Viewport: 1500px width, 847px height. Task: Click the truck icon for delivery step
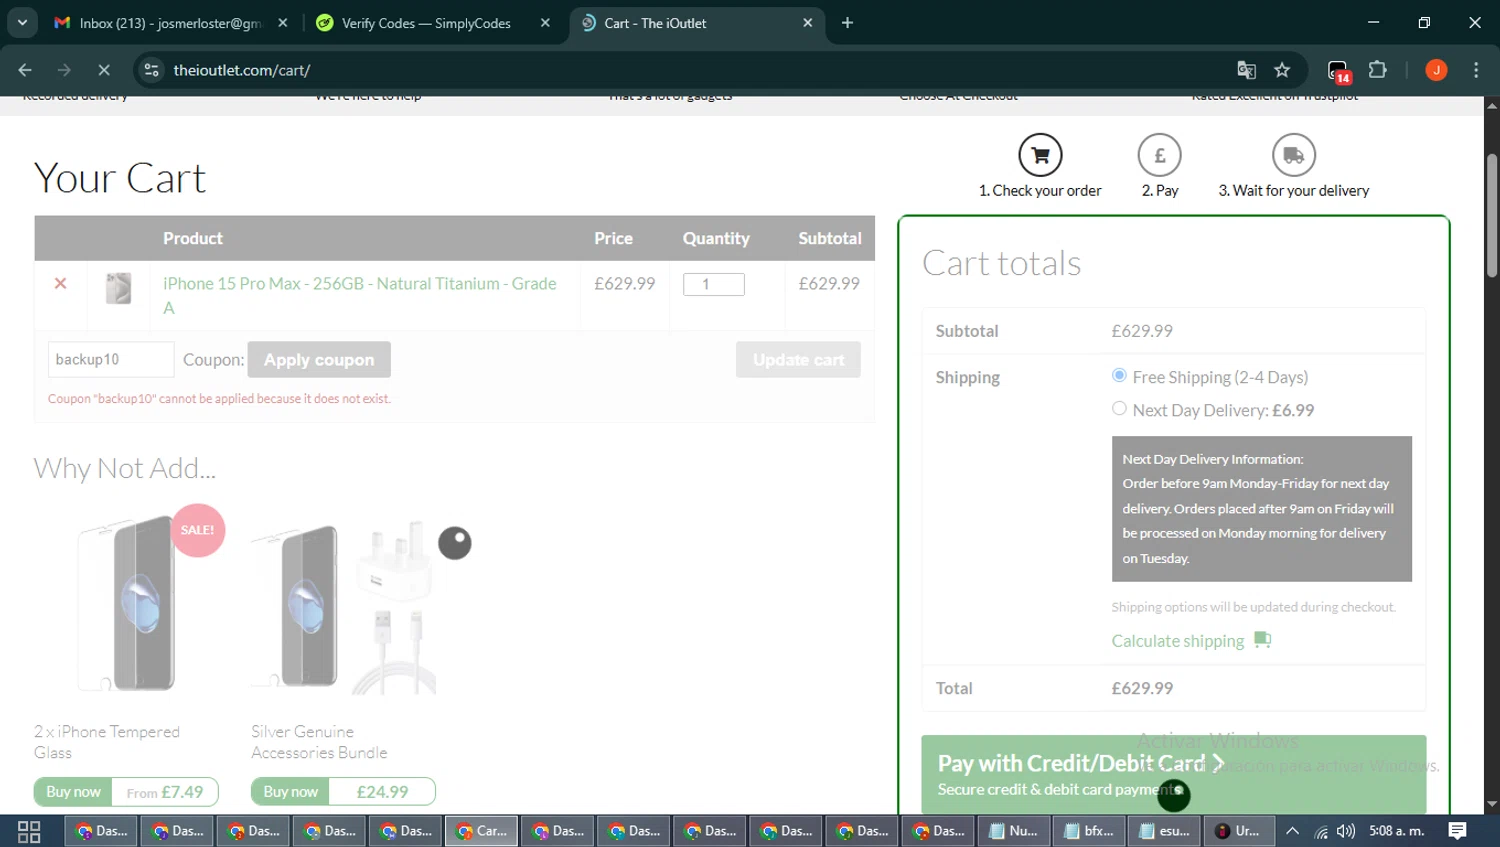(x=1294, y=155)
